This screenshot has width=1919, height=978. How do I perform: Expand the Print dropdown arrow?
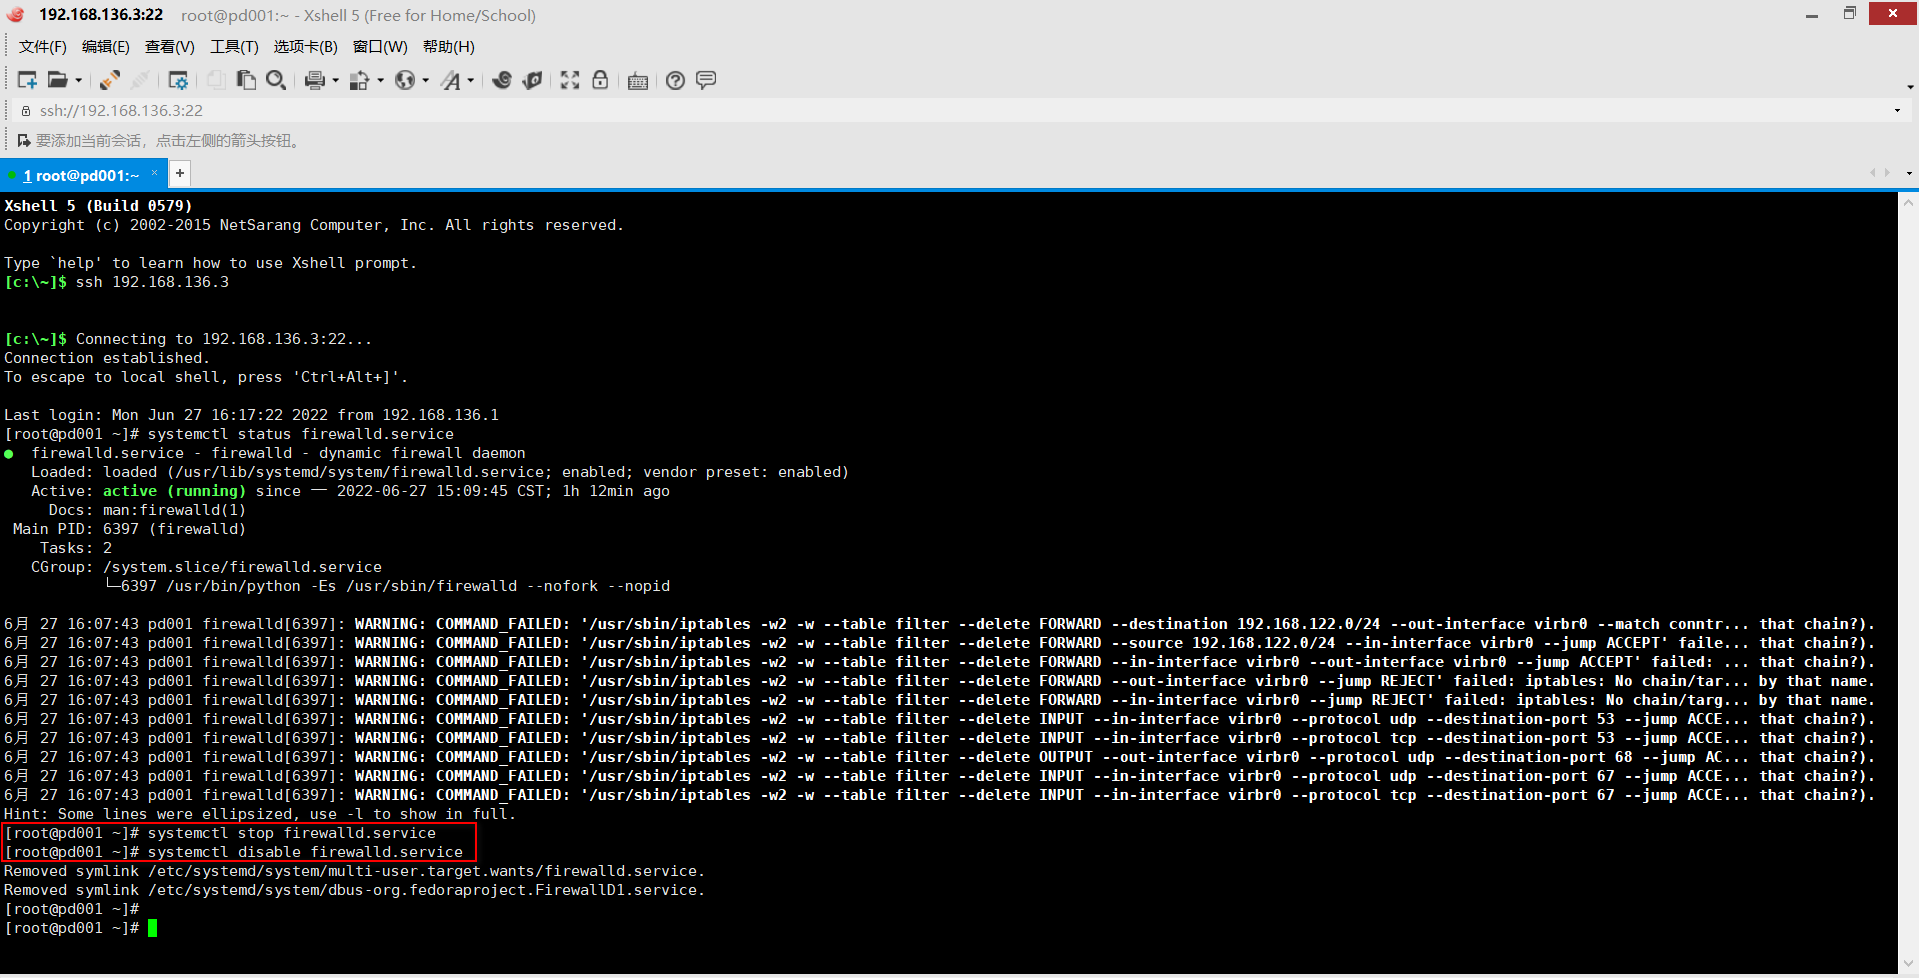[335, 81]
